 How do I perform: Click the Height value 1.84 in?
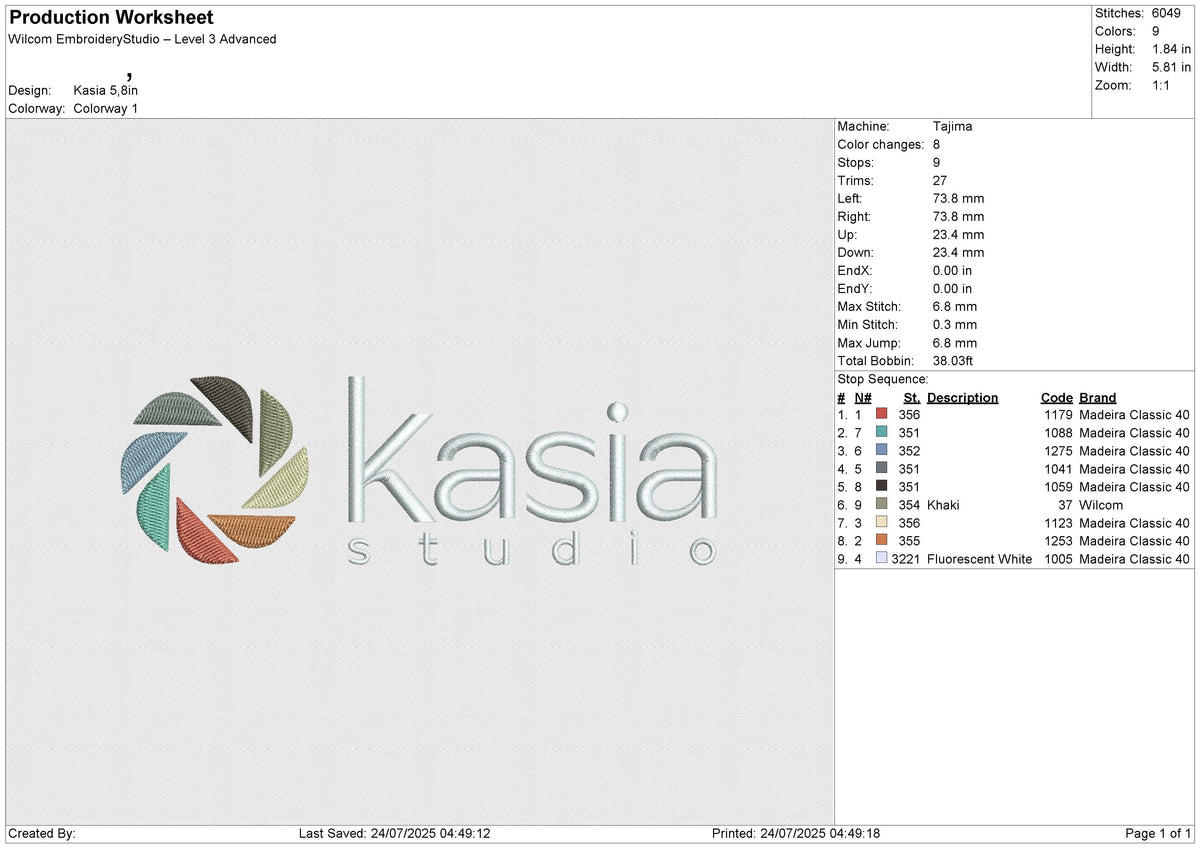point(1171,49)
